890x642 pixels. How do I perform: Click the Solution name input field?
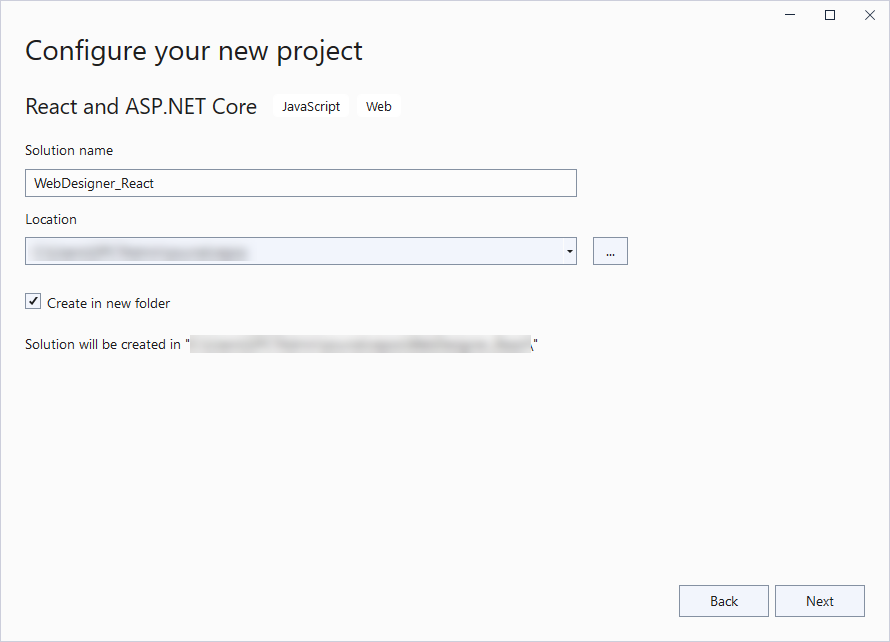(301, 183)
